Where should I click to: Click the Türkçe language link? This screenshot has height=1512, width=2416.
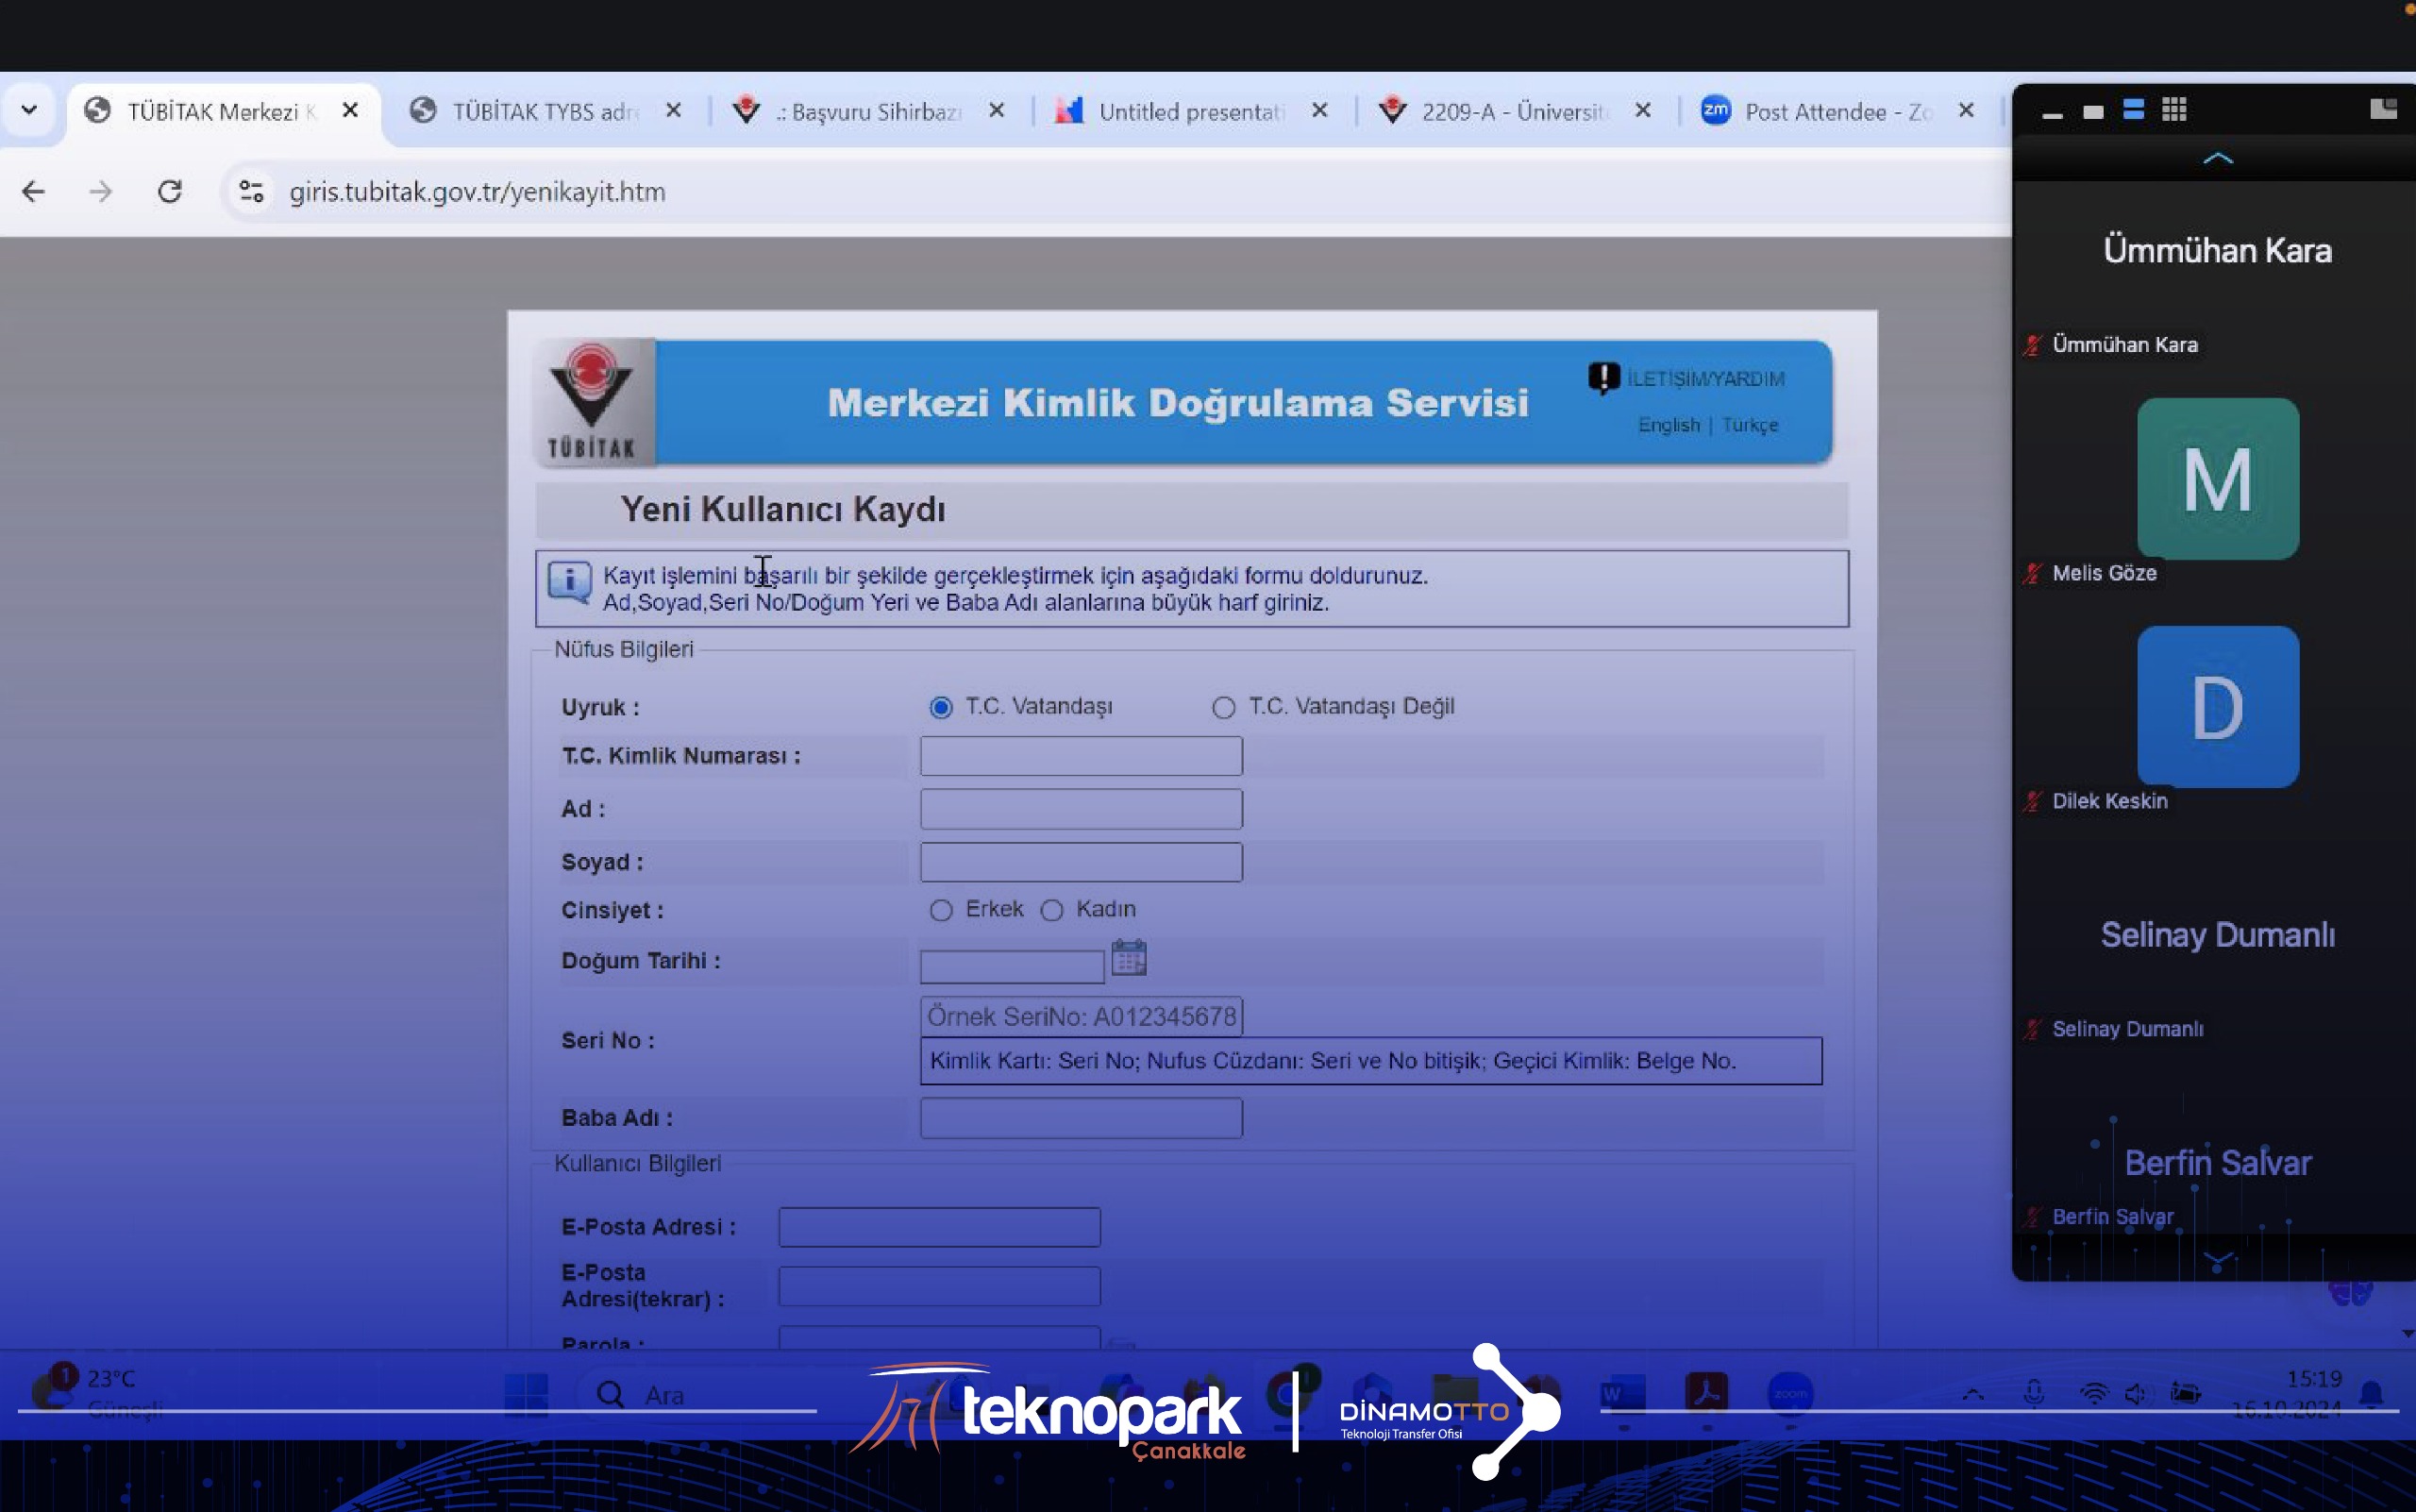pos(1749,425)
